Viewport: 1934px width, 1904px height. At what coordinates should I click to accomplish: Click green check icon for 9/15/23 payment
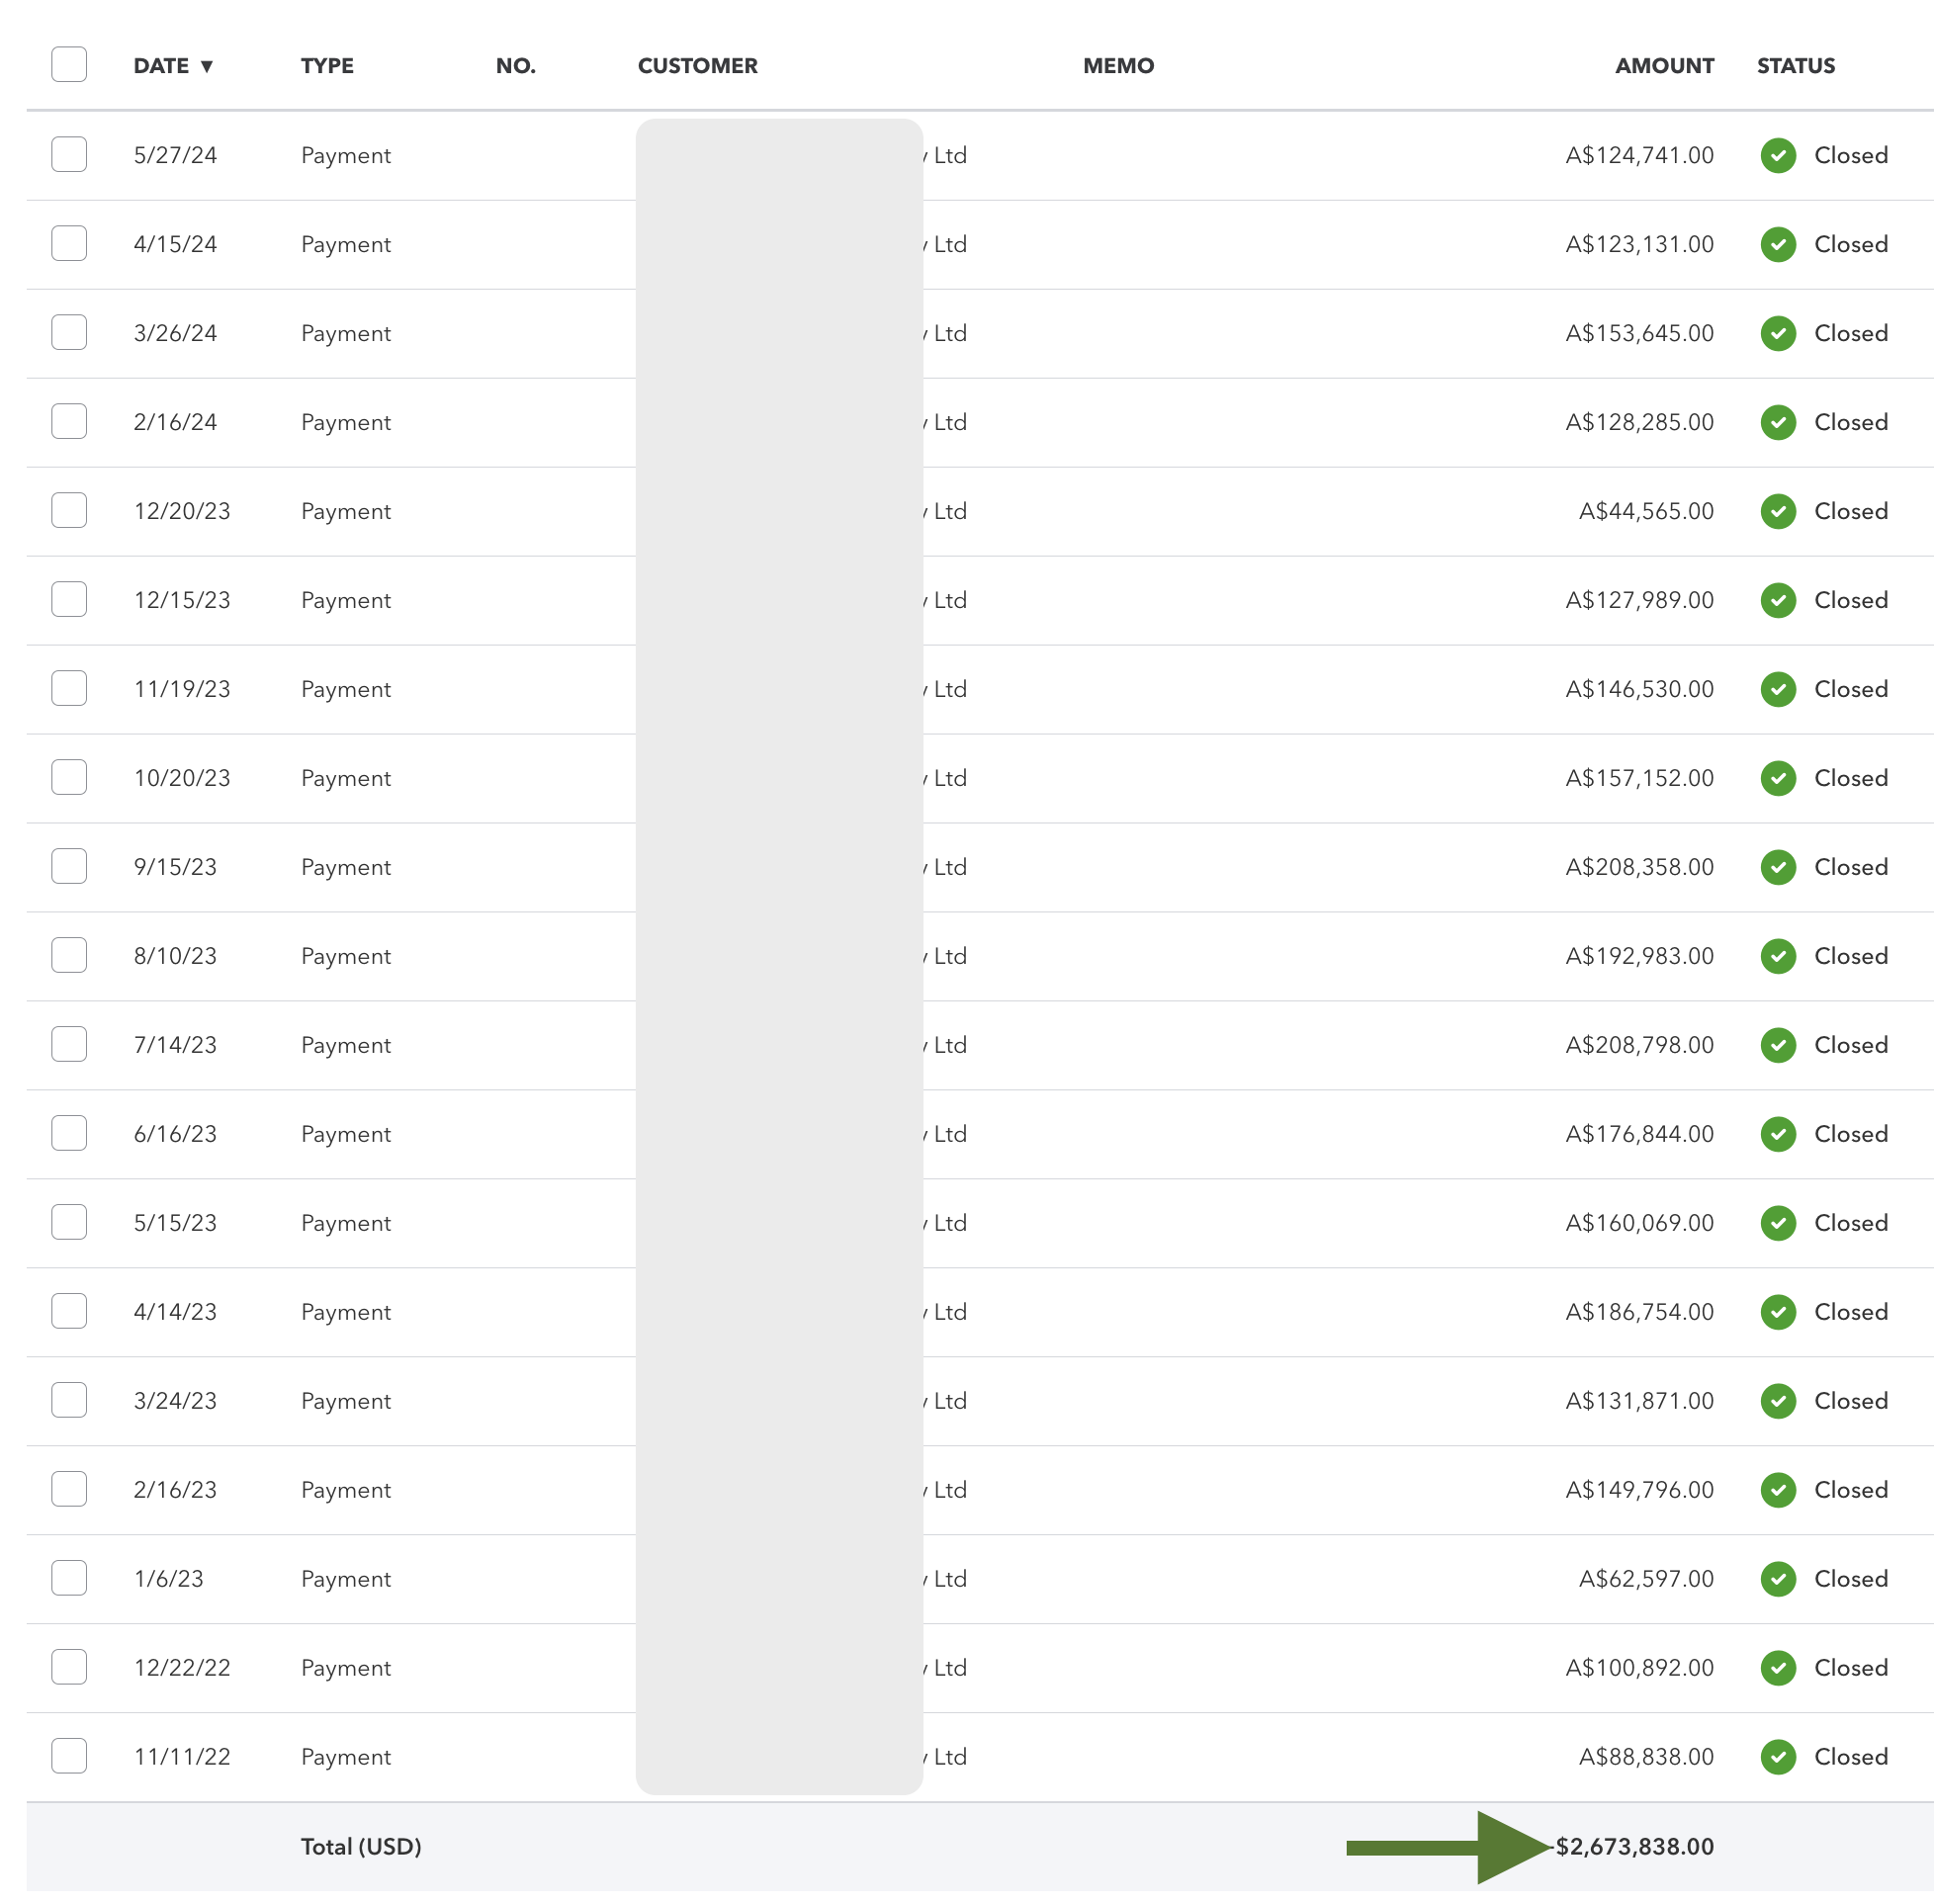click(1777, 867)
